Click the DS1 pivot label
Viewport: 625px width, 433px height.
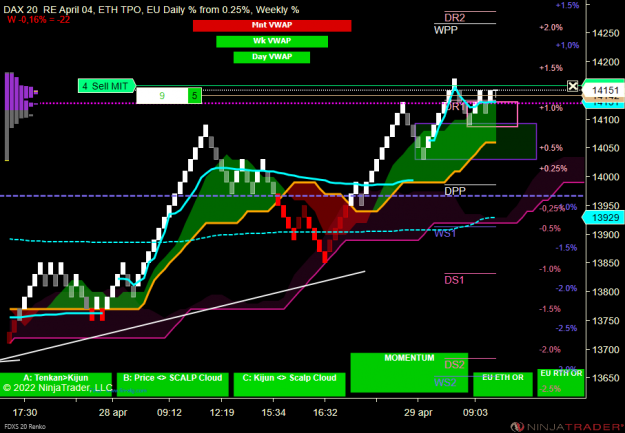pos(454,280)
